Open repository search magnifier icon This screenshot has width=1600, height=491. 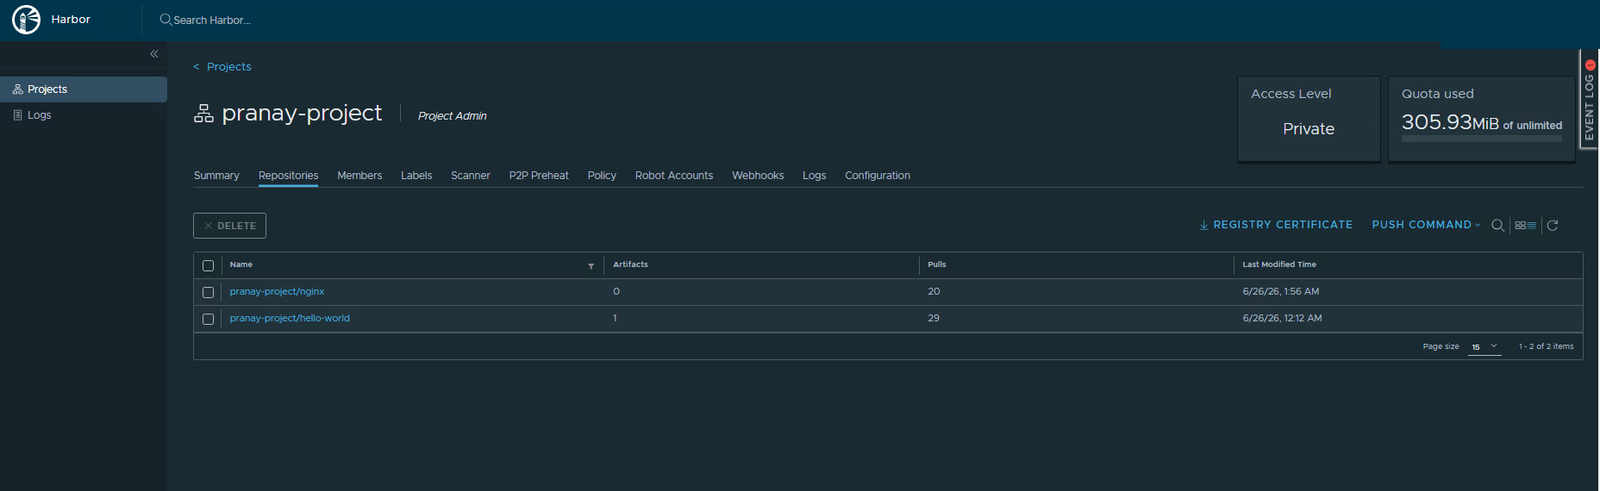(1498, 225)
